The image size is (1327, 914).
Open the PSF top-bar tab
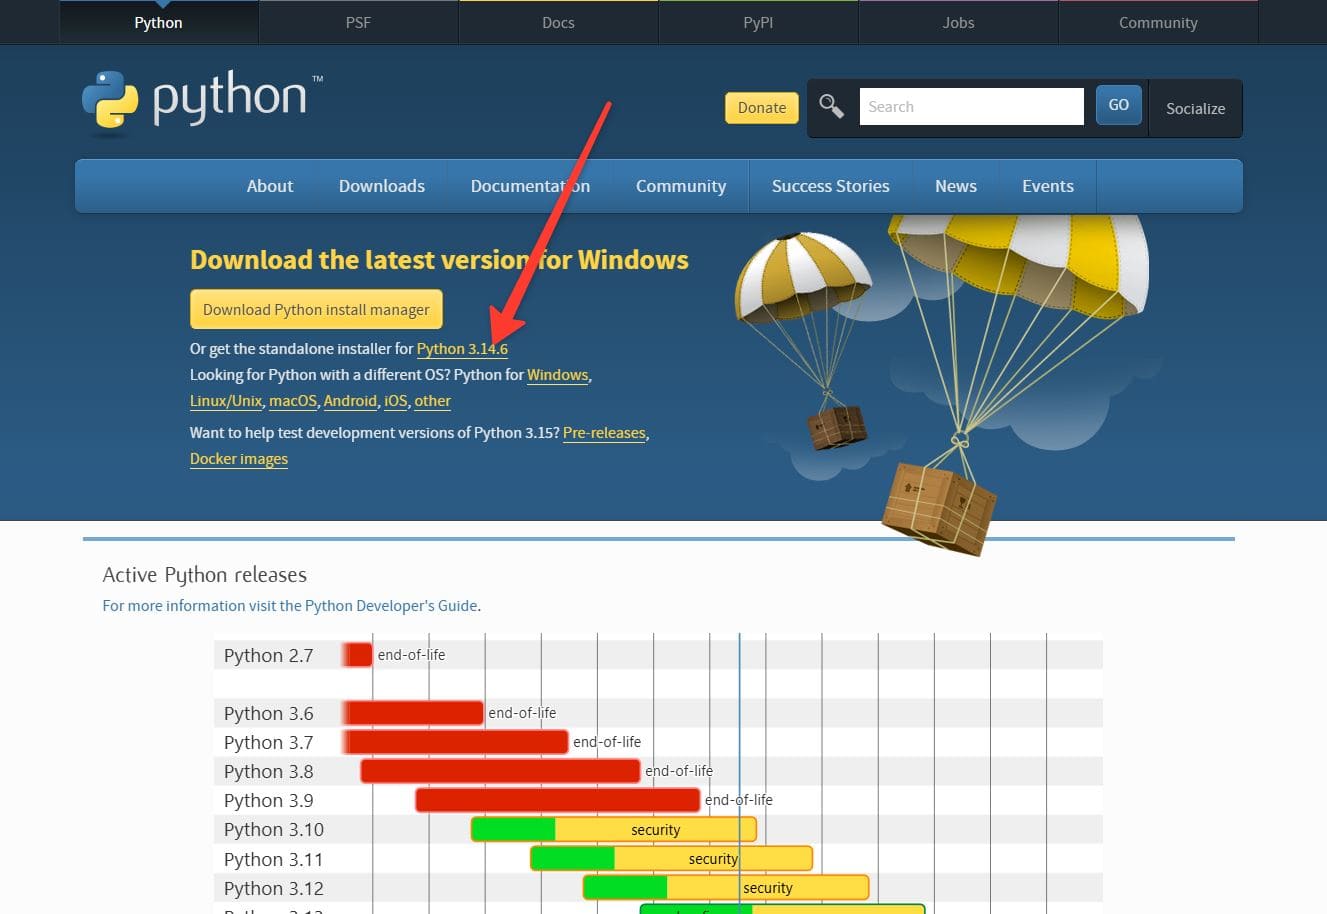point(358,22)
